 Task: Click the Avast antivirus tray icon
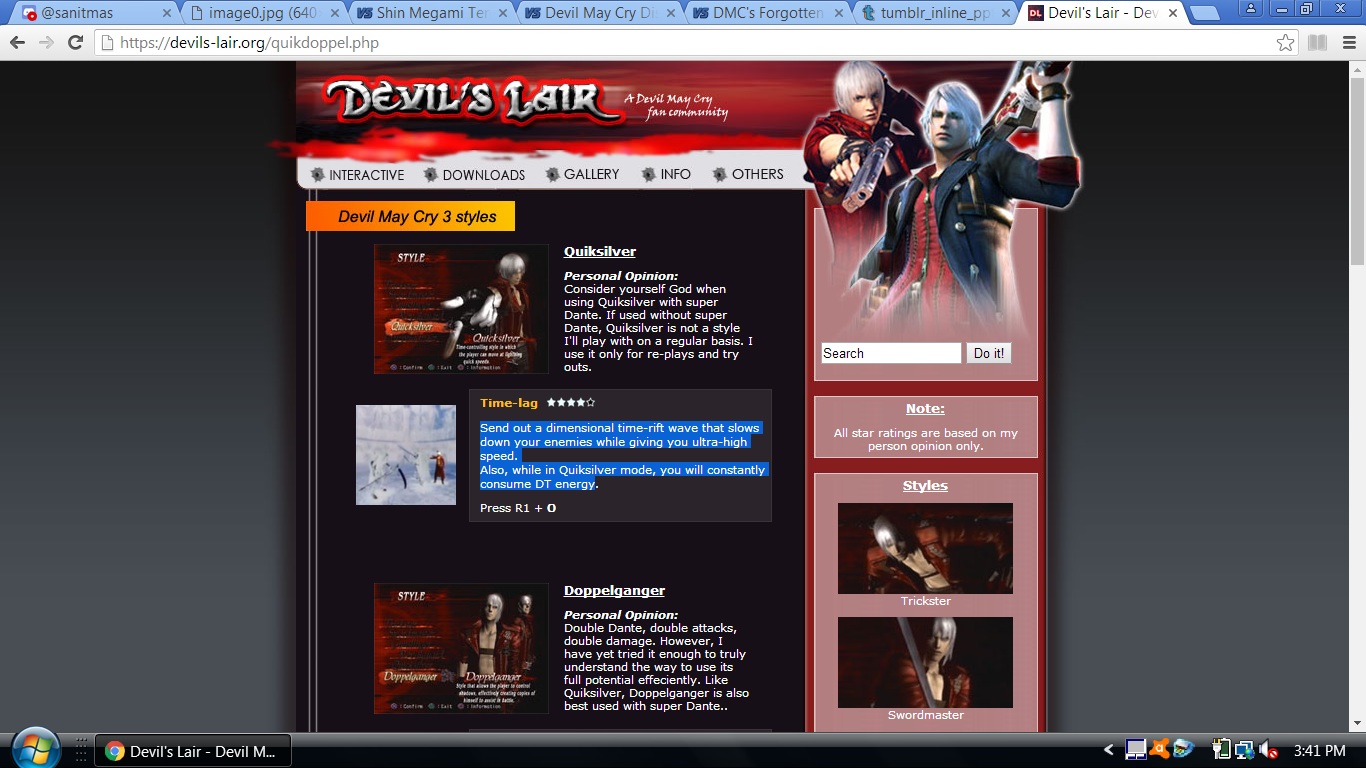pyautogui.click(x=1160, y=748)
